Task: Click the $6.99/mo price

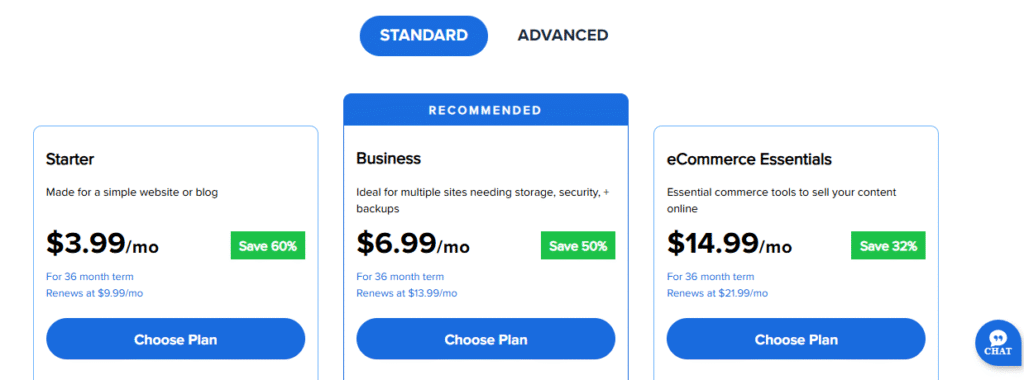Action: click(x=413, y=244)
